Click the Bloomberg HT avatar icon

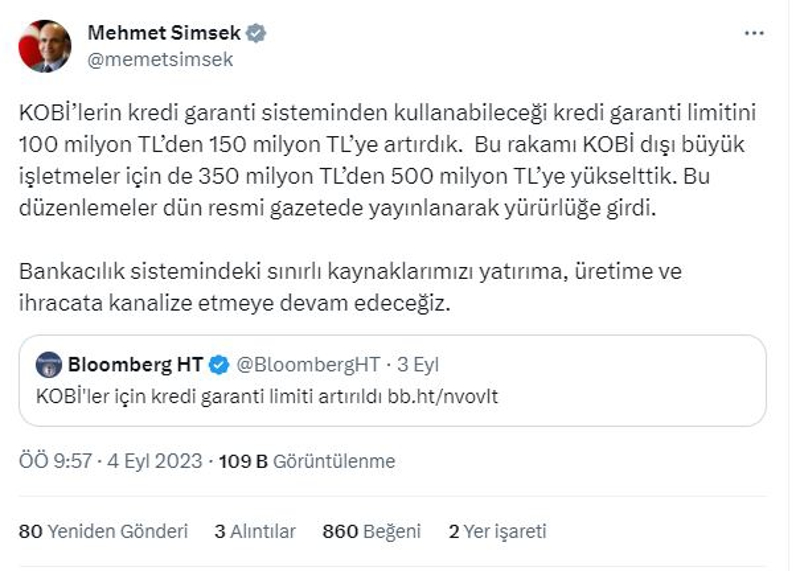pos(48,365)
